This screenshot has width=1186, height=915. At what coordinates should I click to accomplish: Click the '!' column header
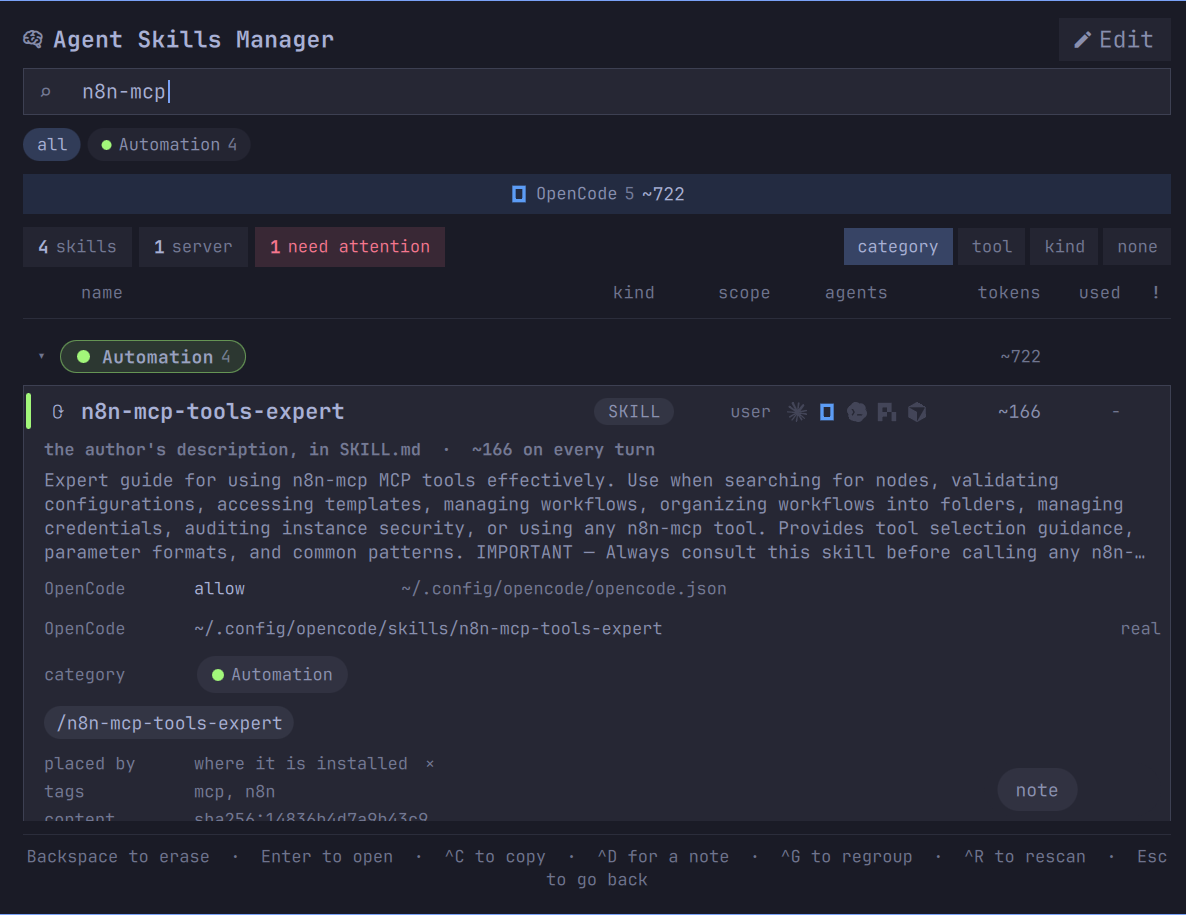[1156, 292]
